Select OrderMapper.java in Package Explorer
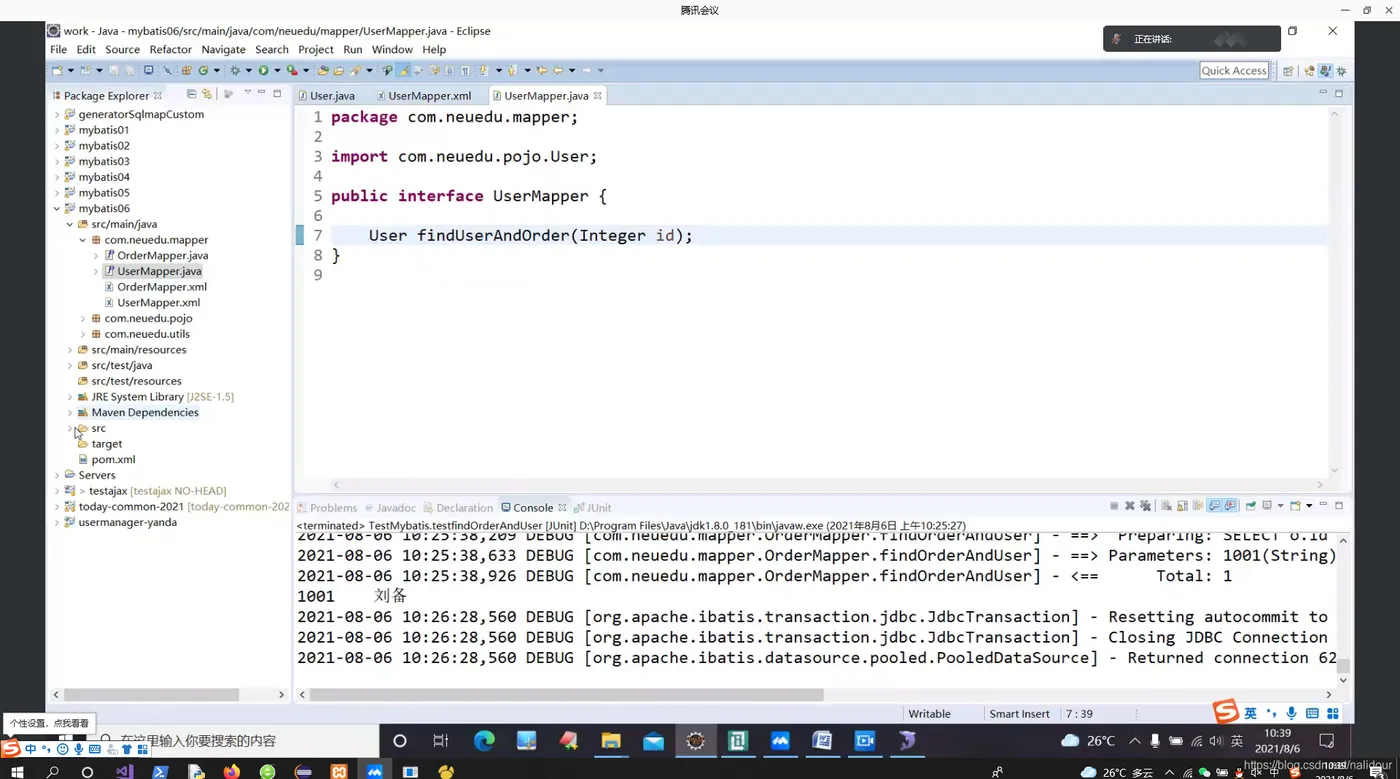The image size is (1400, 779). click(162, 256)
